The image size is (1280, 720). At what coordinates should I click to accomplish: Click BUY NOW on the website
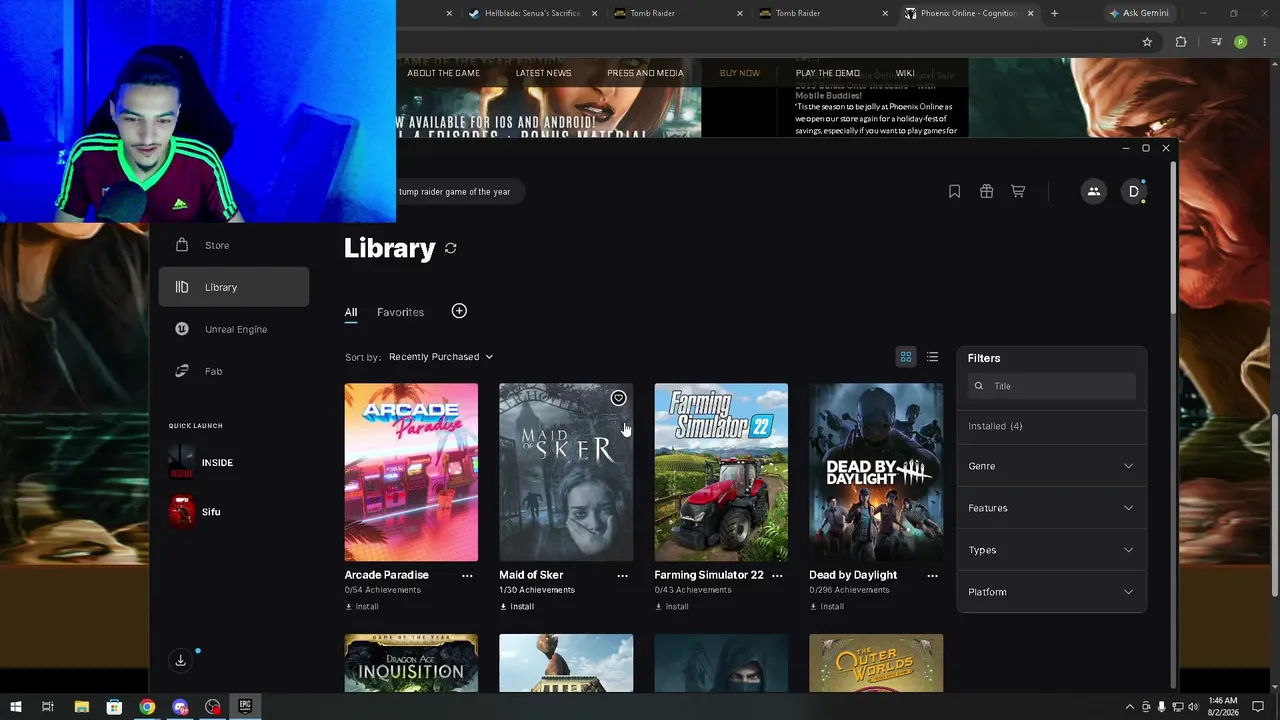tap(740, 73)
